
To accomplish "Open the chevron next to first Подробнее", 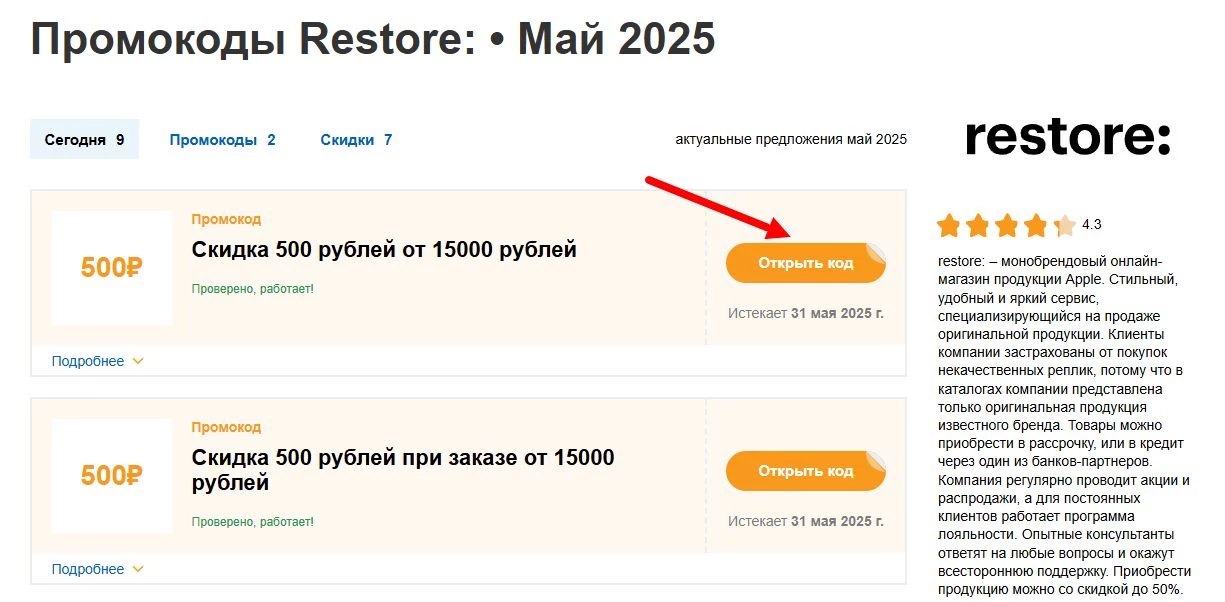I will pyautogui.click(x=136, y=361).
